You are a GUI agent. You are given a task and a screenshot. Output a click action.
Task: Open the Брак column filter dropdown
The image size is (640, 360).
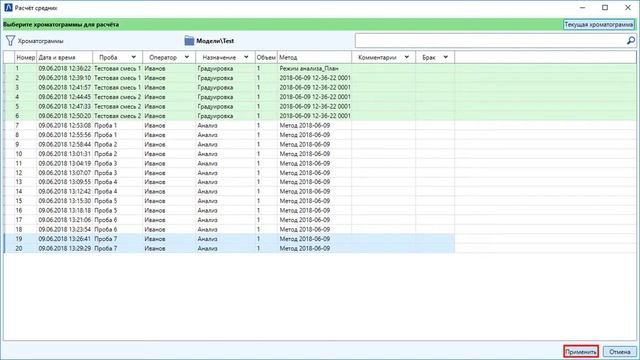446,57
